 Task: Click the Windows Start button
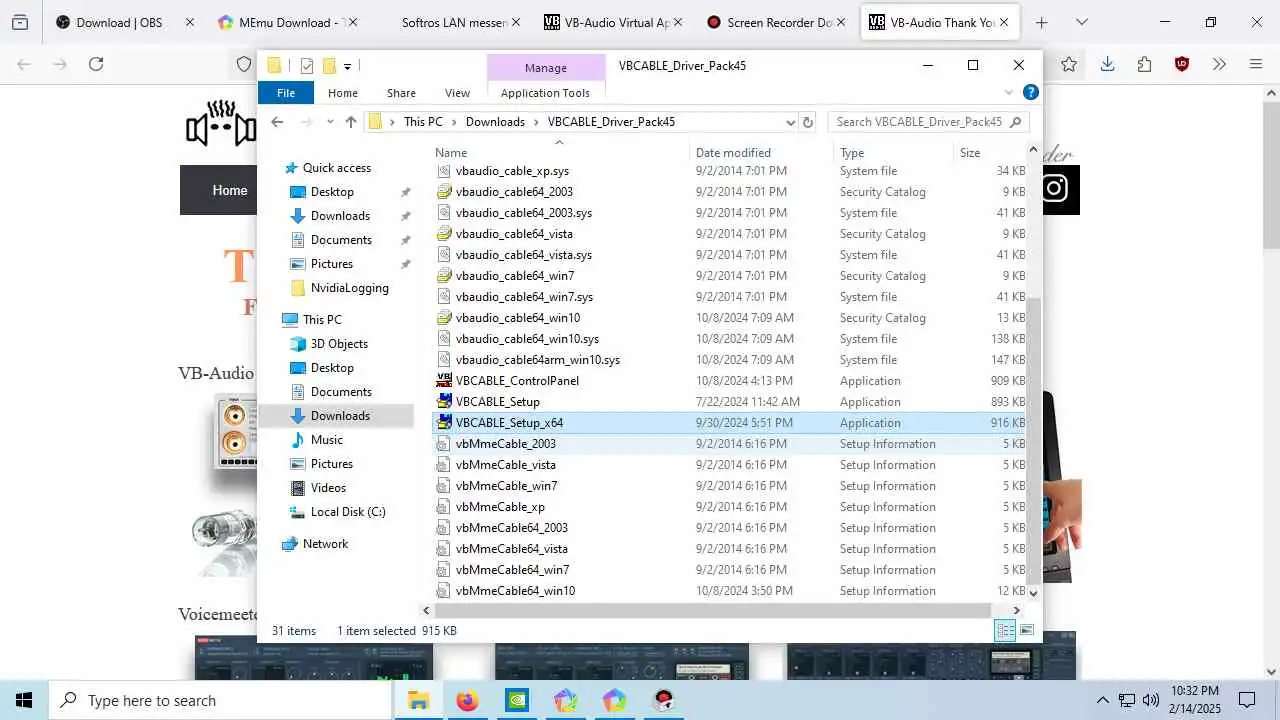(24, 700)
